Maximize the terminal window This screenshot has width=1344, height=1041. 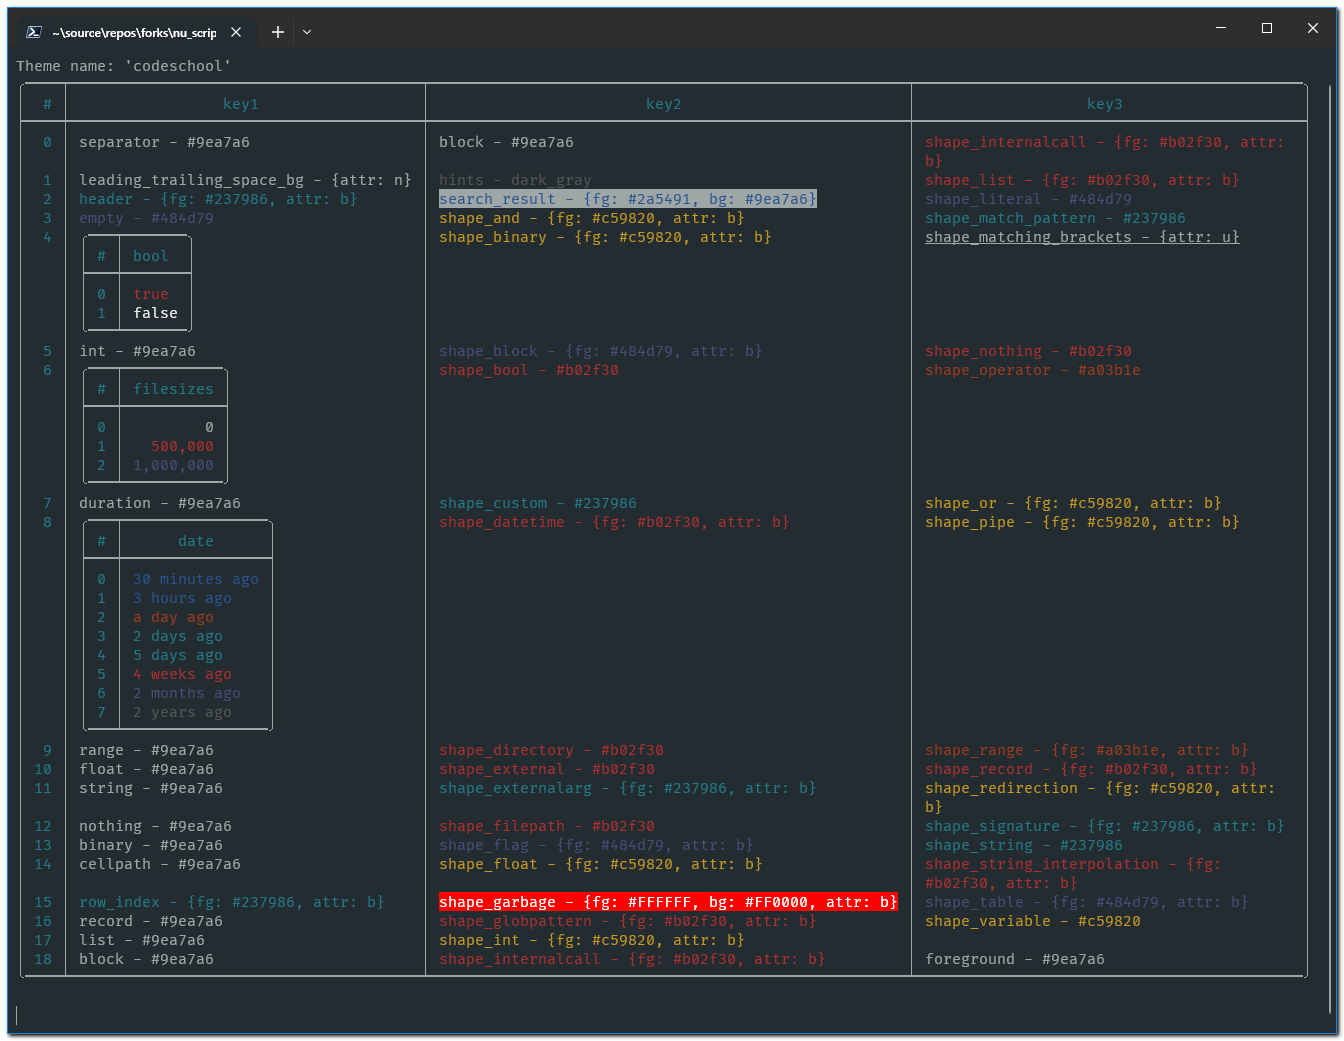point(1267,28)
